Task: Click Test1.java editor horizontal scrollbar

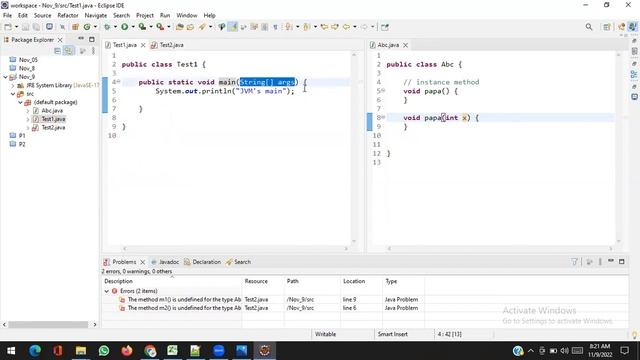Action: pos(235,248)
